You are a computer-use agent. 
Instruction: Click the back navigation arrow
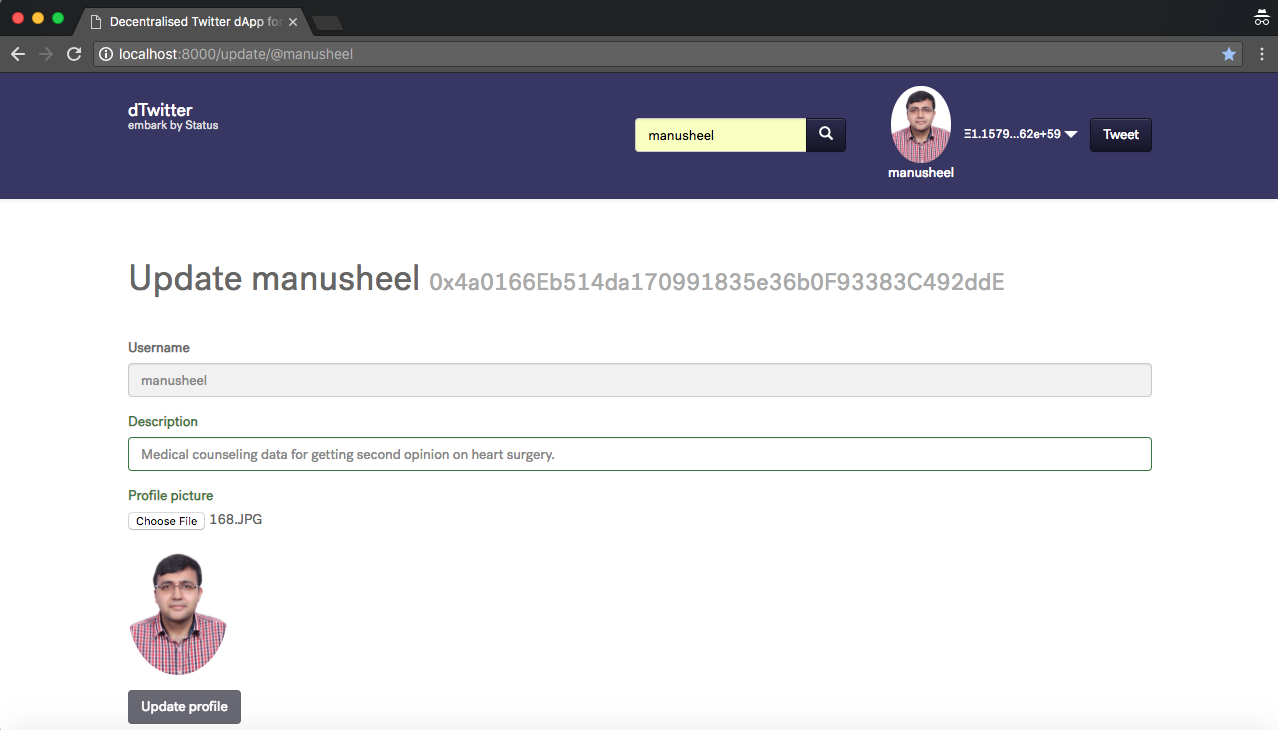(17, 53)
